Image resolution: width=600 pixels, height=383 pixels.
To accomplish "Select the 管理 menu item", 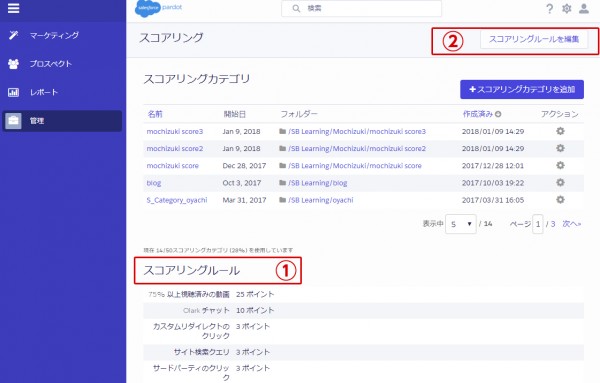I will point(62,121).
